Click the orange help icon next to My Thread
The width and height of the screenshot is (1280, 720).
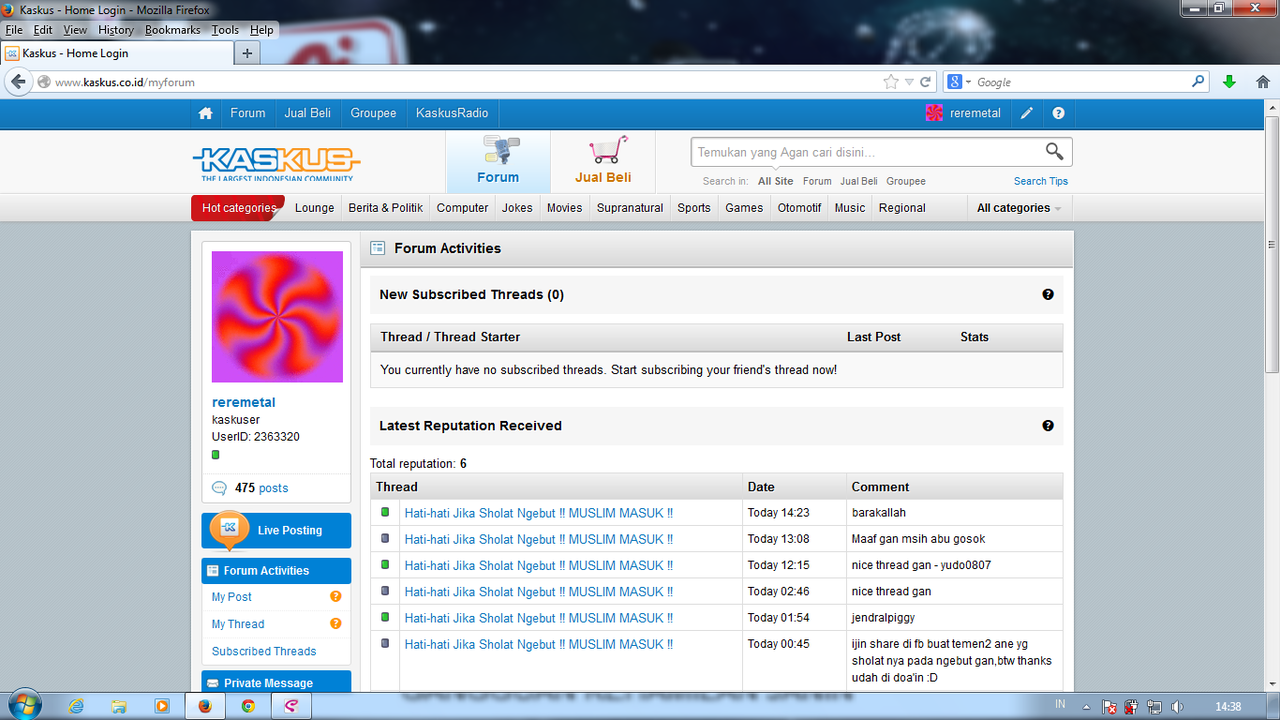(x=336, y=623)
